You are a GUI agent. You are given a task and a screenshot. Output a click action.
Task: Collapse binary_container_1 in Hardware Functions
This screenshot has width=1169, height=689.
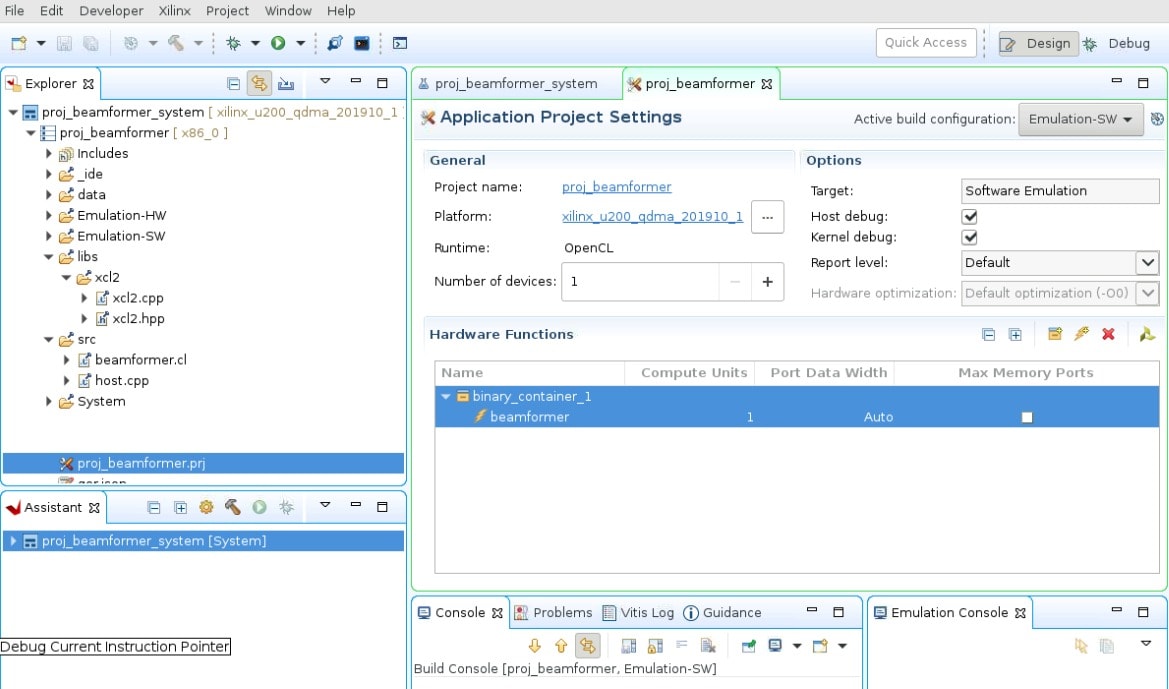coord(446,396)
